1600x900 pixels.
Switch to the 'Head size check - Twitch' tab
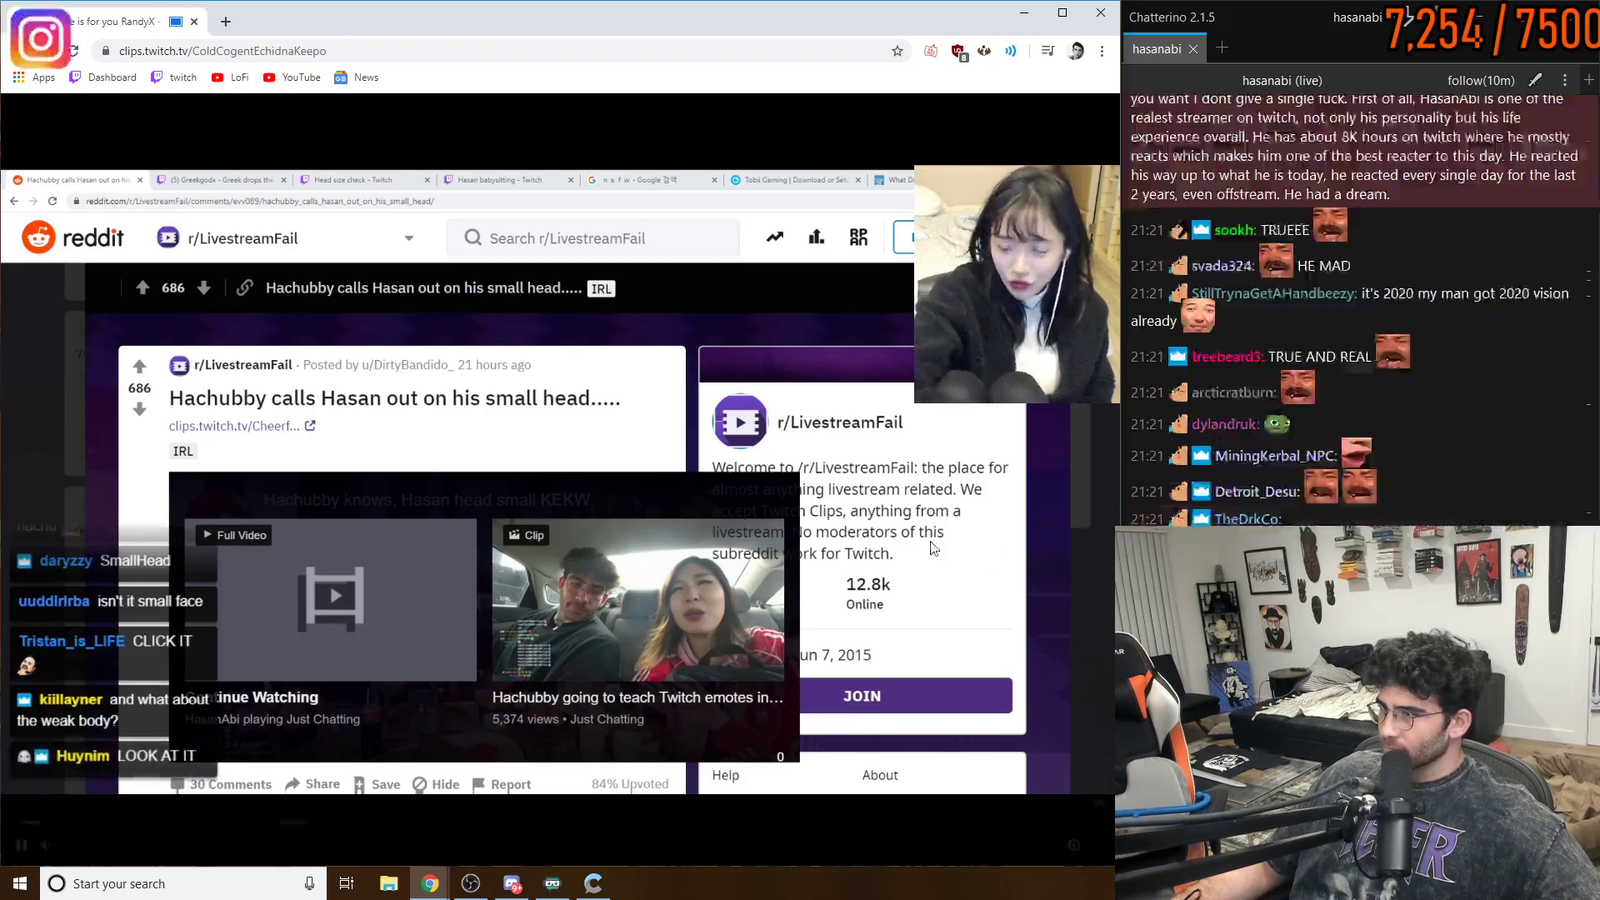click(365, 180)
